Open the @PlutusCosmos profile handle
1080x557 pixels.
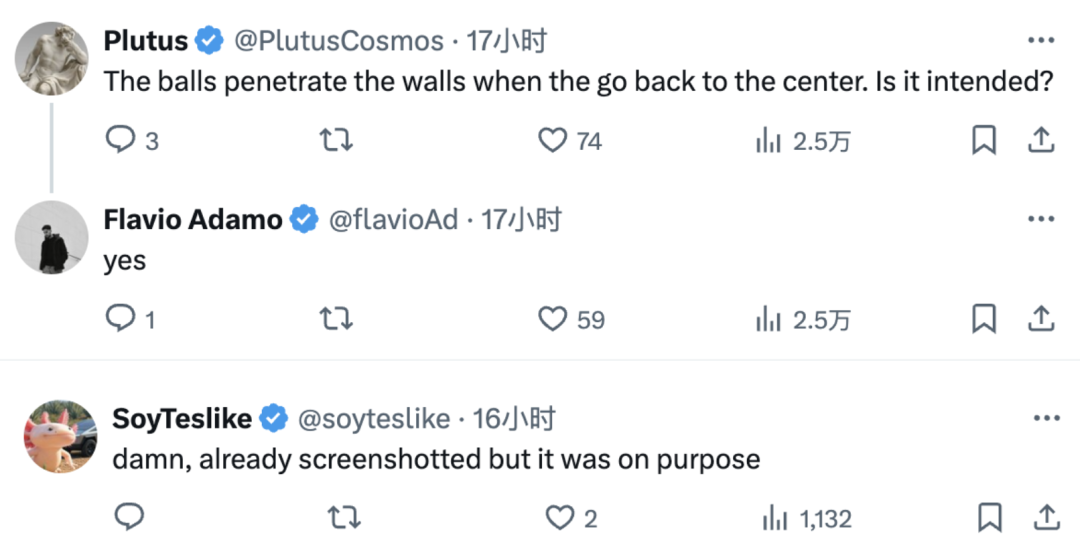click(338, 41)
